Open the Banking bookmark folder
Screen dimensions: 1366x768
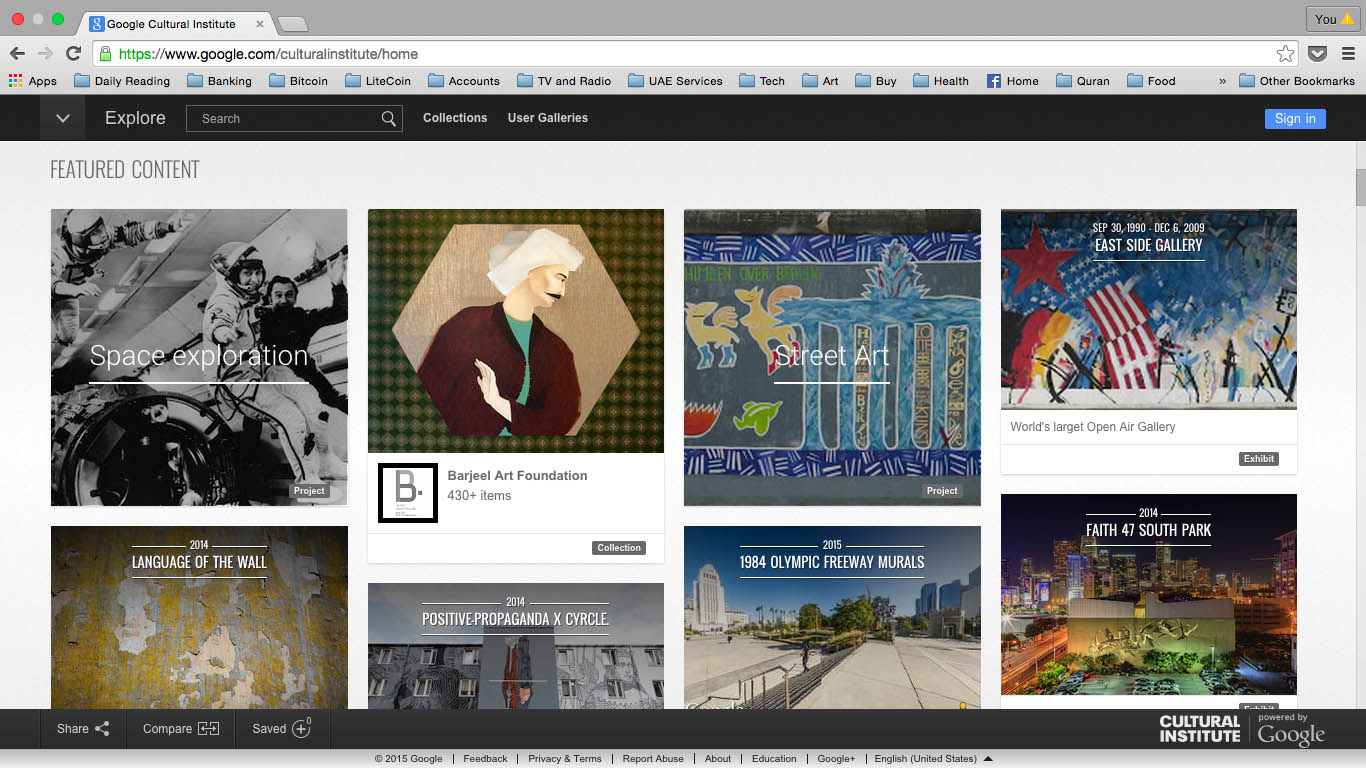[x=219, y=81]
